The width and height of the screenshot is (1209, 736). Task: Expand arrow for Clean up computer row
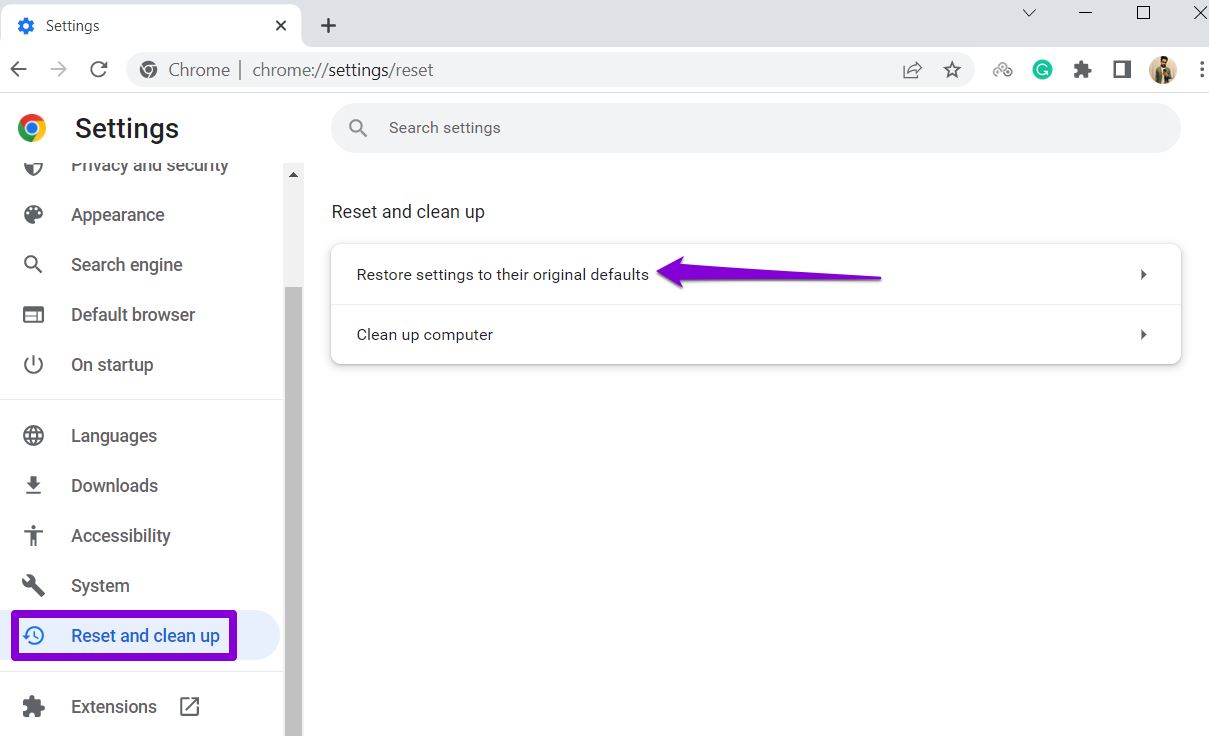[x=1144, y=334]
